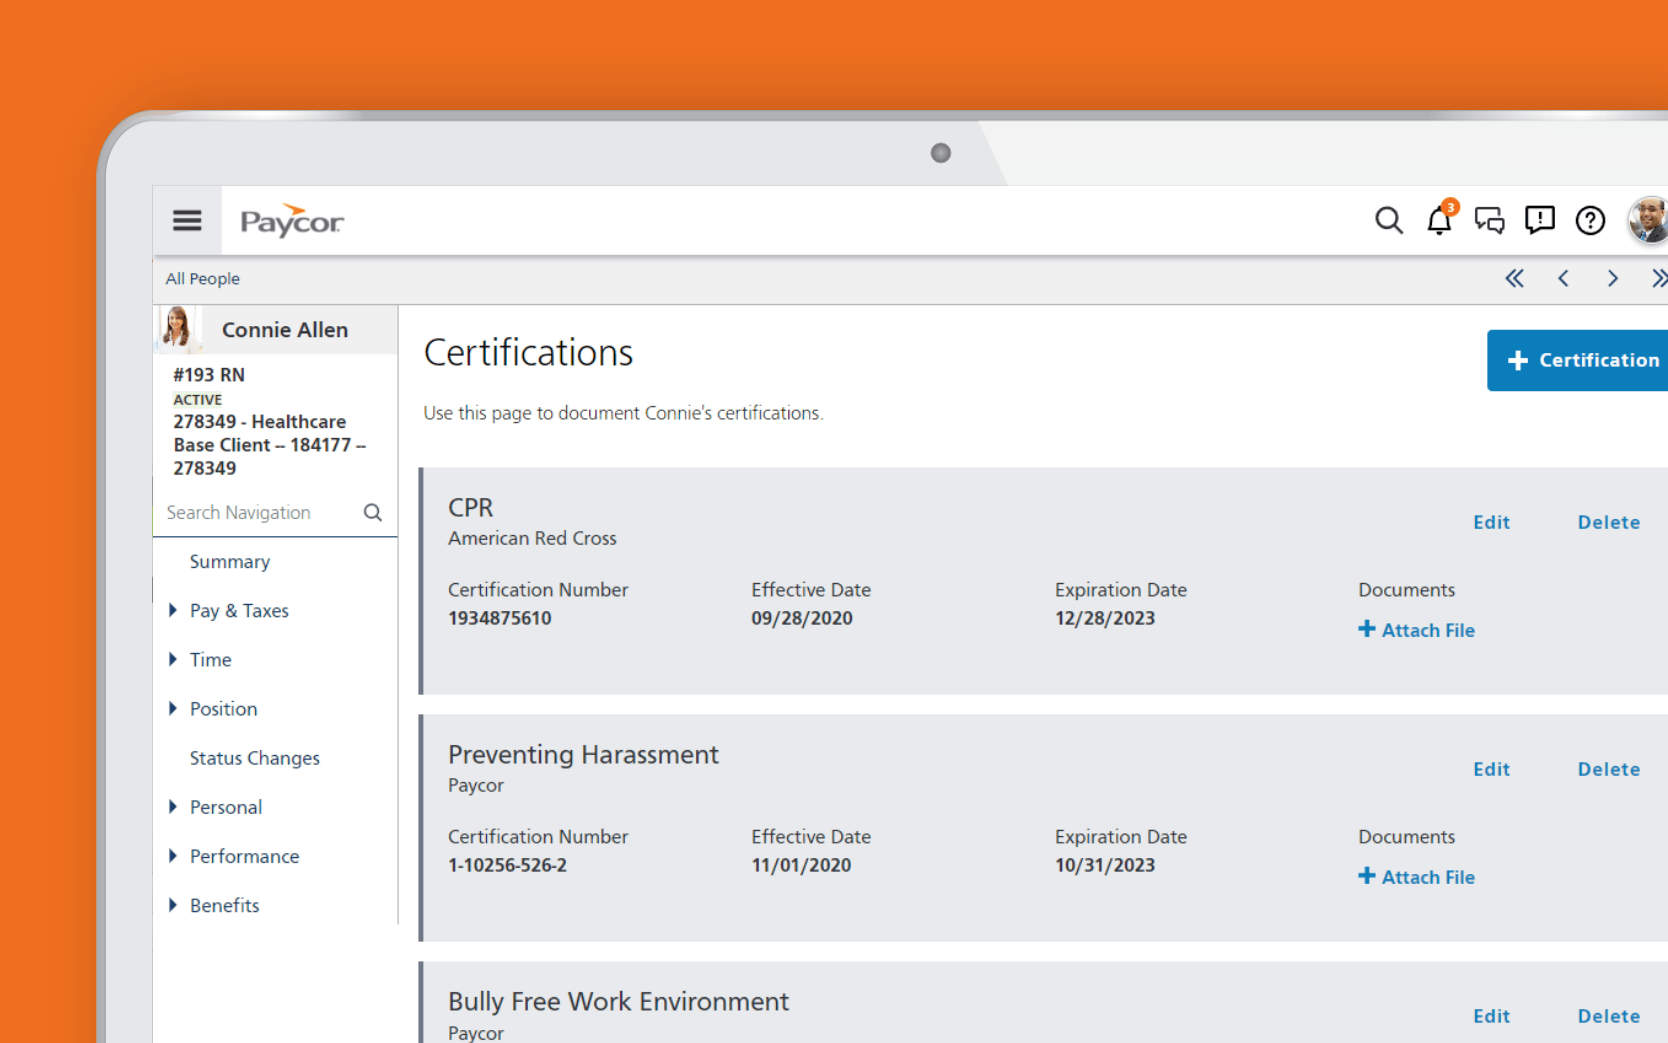
Task: Add a new Certification
Action: click(x=1577, y=360)
